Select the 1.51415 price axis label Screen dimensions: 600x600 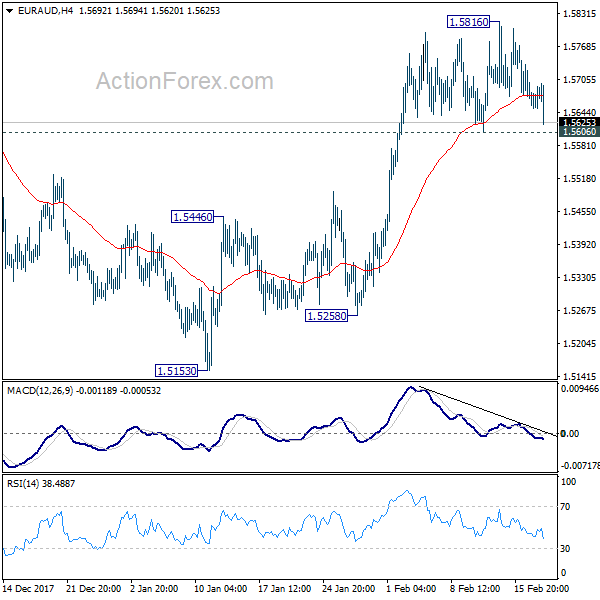pos(579,377)
